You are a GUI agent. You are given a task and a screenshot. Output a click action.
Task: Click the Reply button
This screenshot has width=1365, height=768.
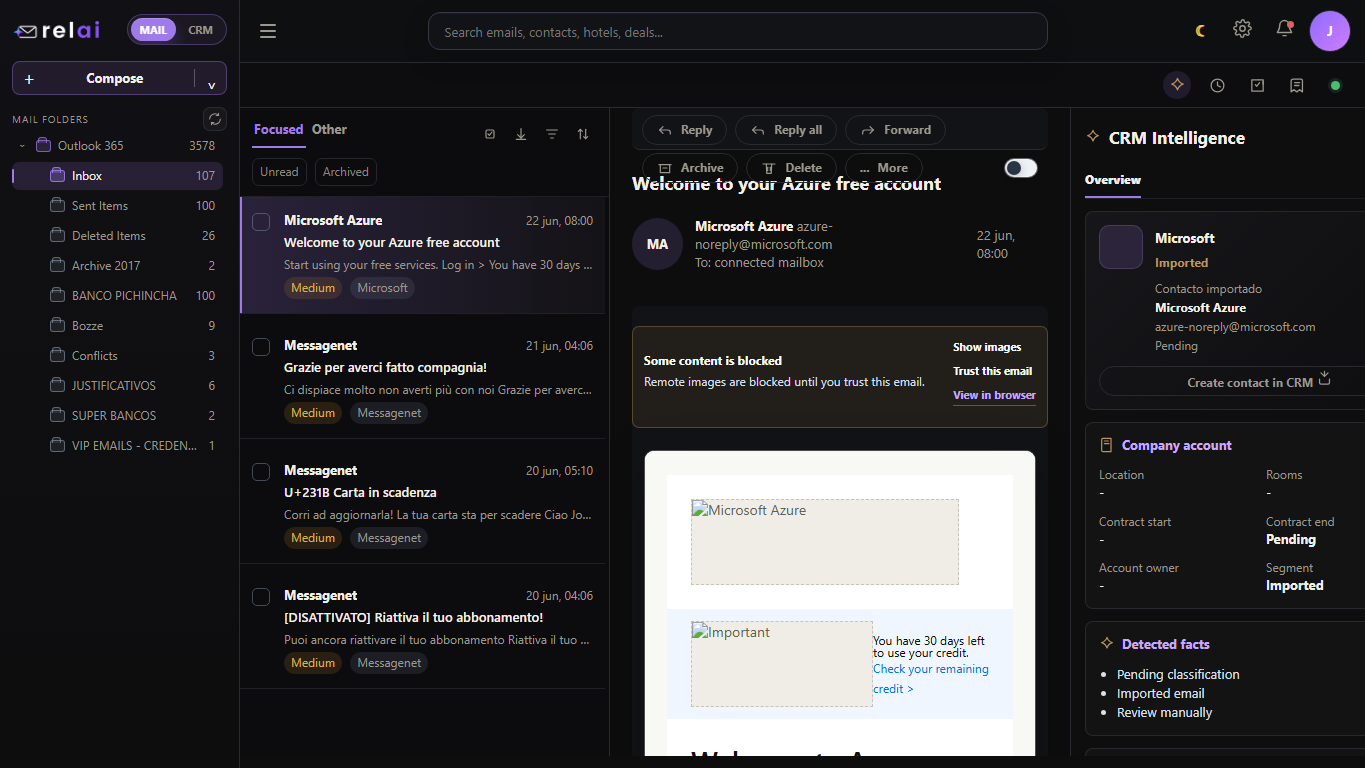click(x=685, y=130)
